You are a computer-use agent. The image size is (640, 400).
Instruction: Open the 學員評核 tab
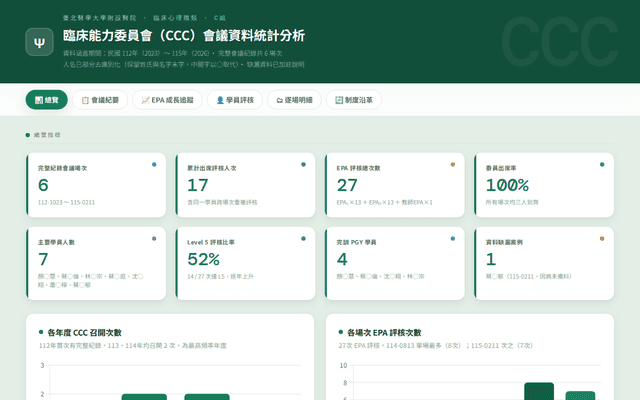[x=235, y=100]
